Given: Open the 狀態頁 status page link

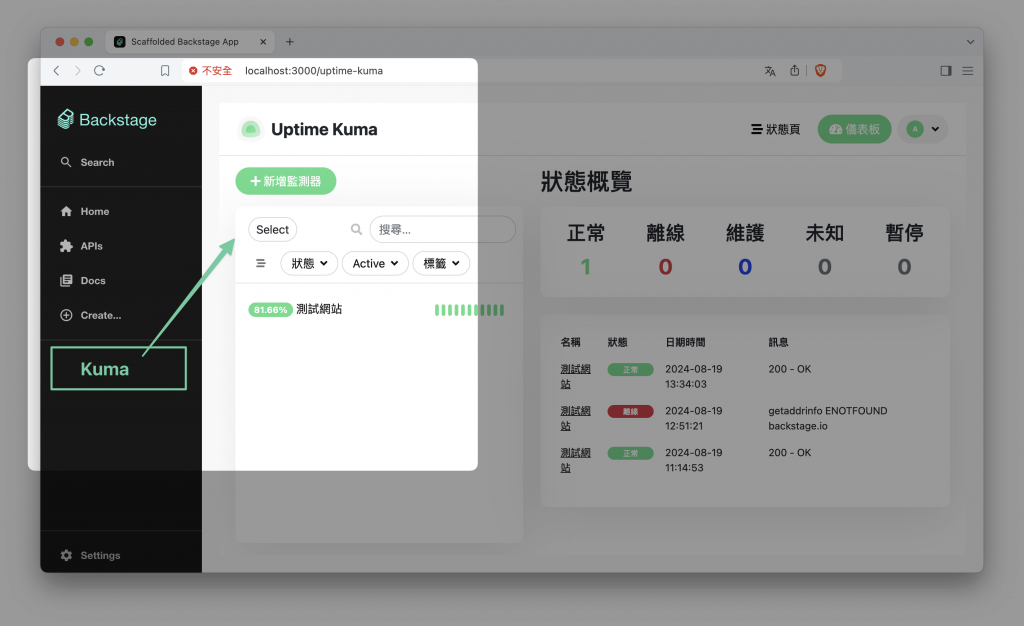Looking at the screenshot, I should pyautogui.click(x=775, y=129).
